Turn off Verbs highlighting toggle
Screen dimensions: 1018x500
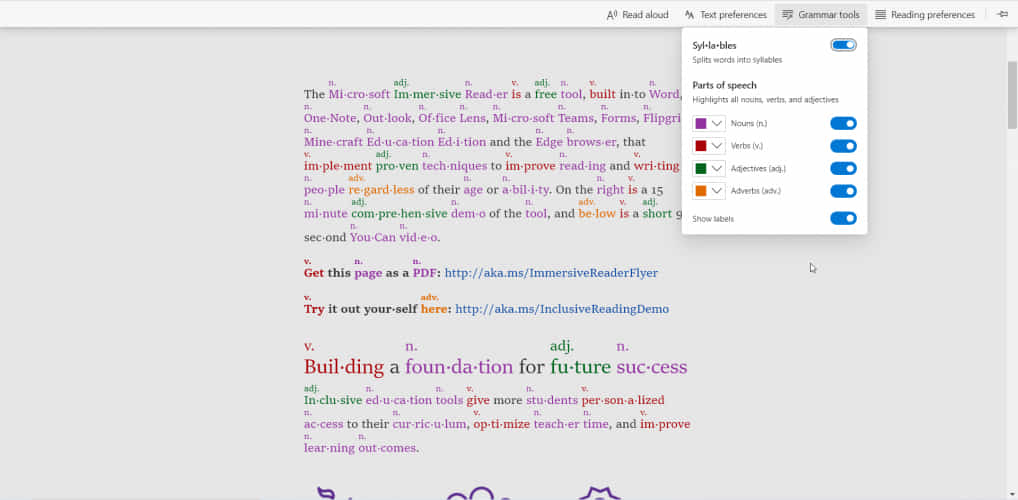tap(843, 146)
